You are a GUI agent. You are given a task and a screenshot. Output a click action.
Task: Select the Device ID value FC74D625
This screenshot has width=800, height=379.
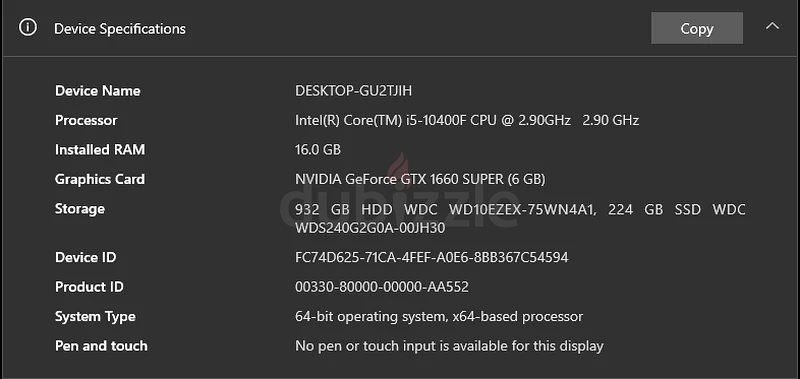(432, 258)
